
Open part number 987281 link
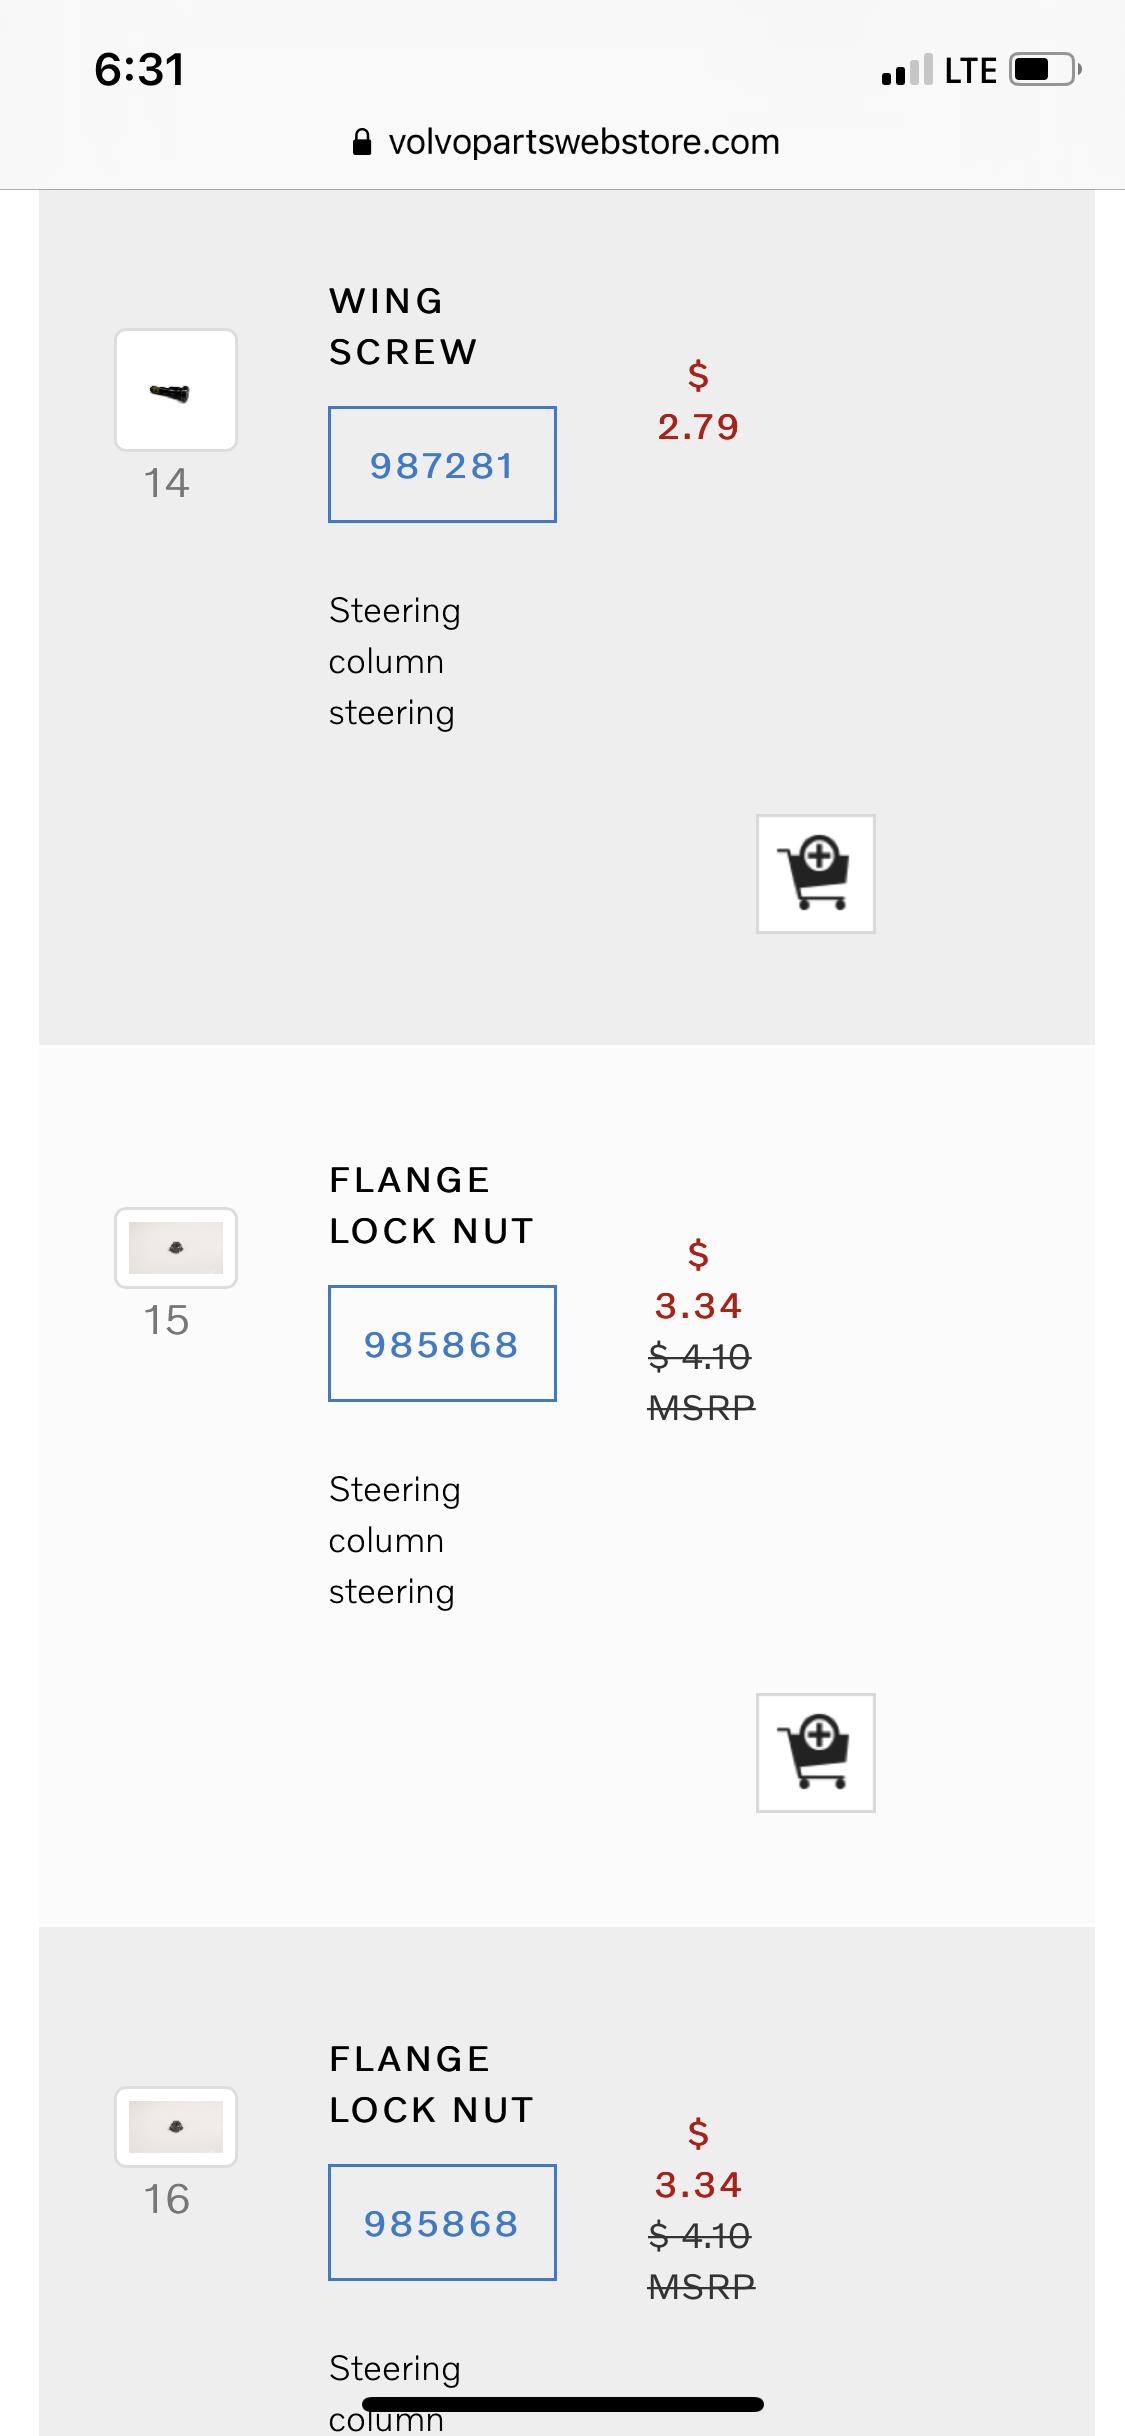(442, 465)
